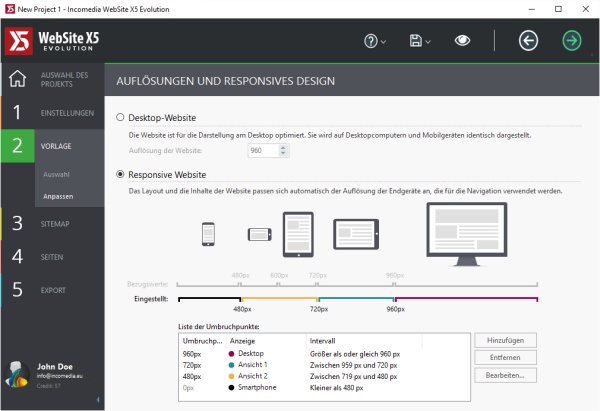Click the Bearbeiten... button

click(505, 375)
